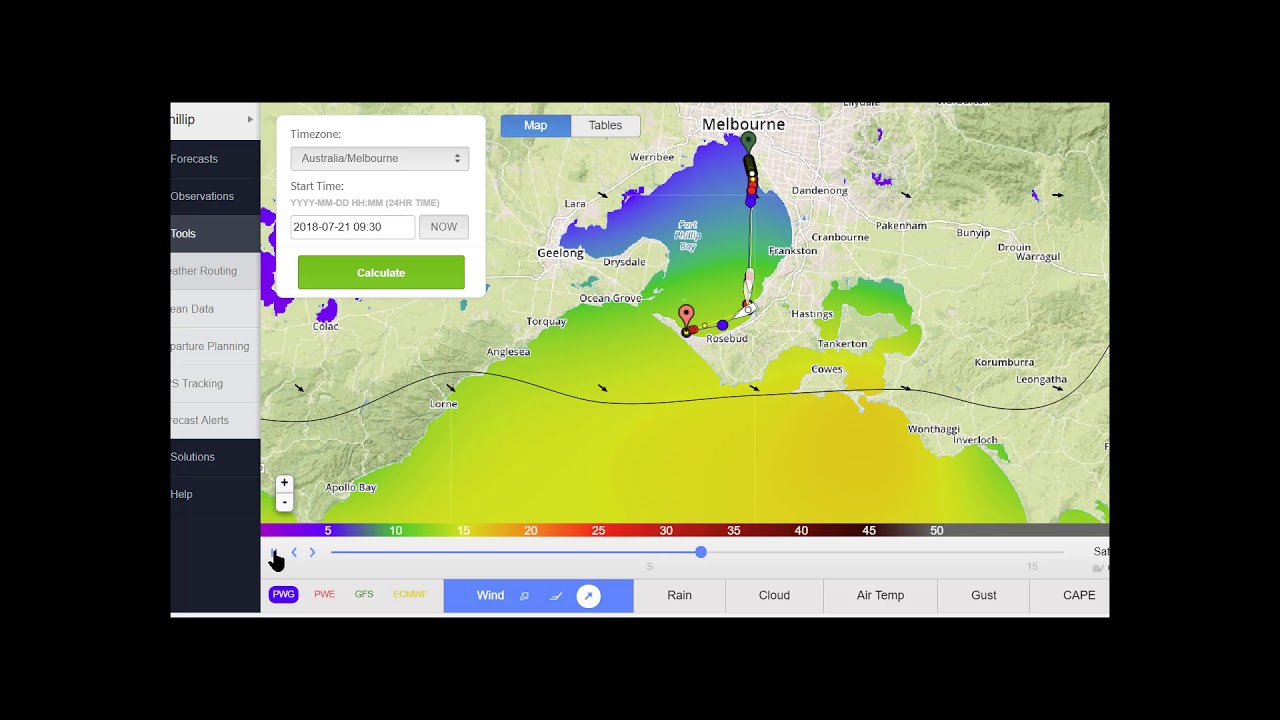Select the wind arrow display icon
This screenshot has height=720, width=1280.
click(x=588, y=596)
